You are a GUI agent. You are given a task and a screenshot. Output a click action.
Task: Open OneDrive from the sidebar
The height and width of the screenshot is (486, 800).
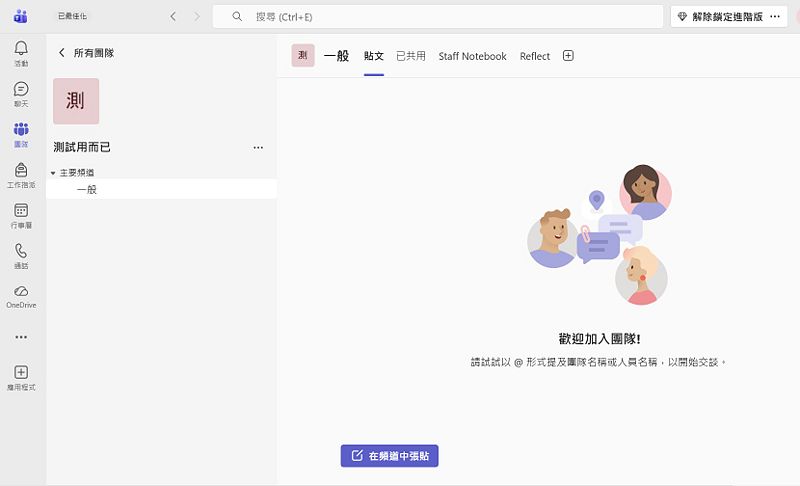click(x=21, y=295)
